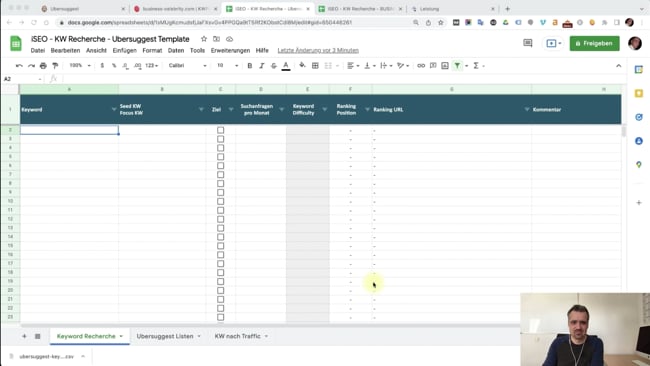Add a new sheet with plus icon
Viewport: 650px width, 366px height.
(24, 336)
